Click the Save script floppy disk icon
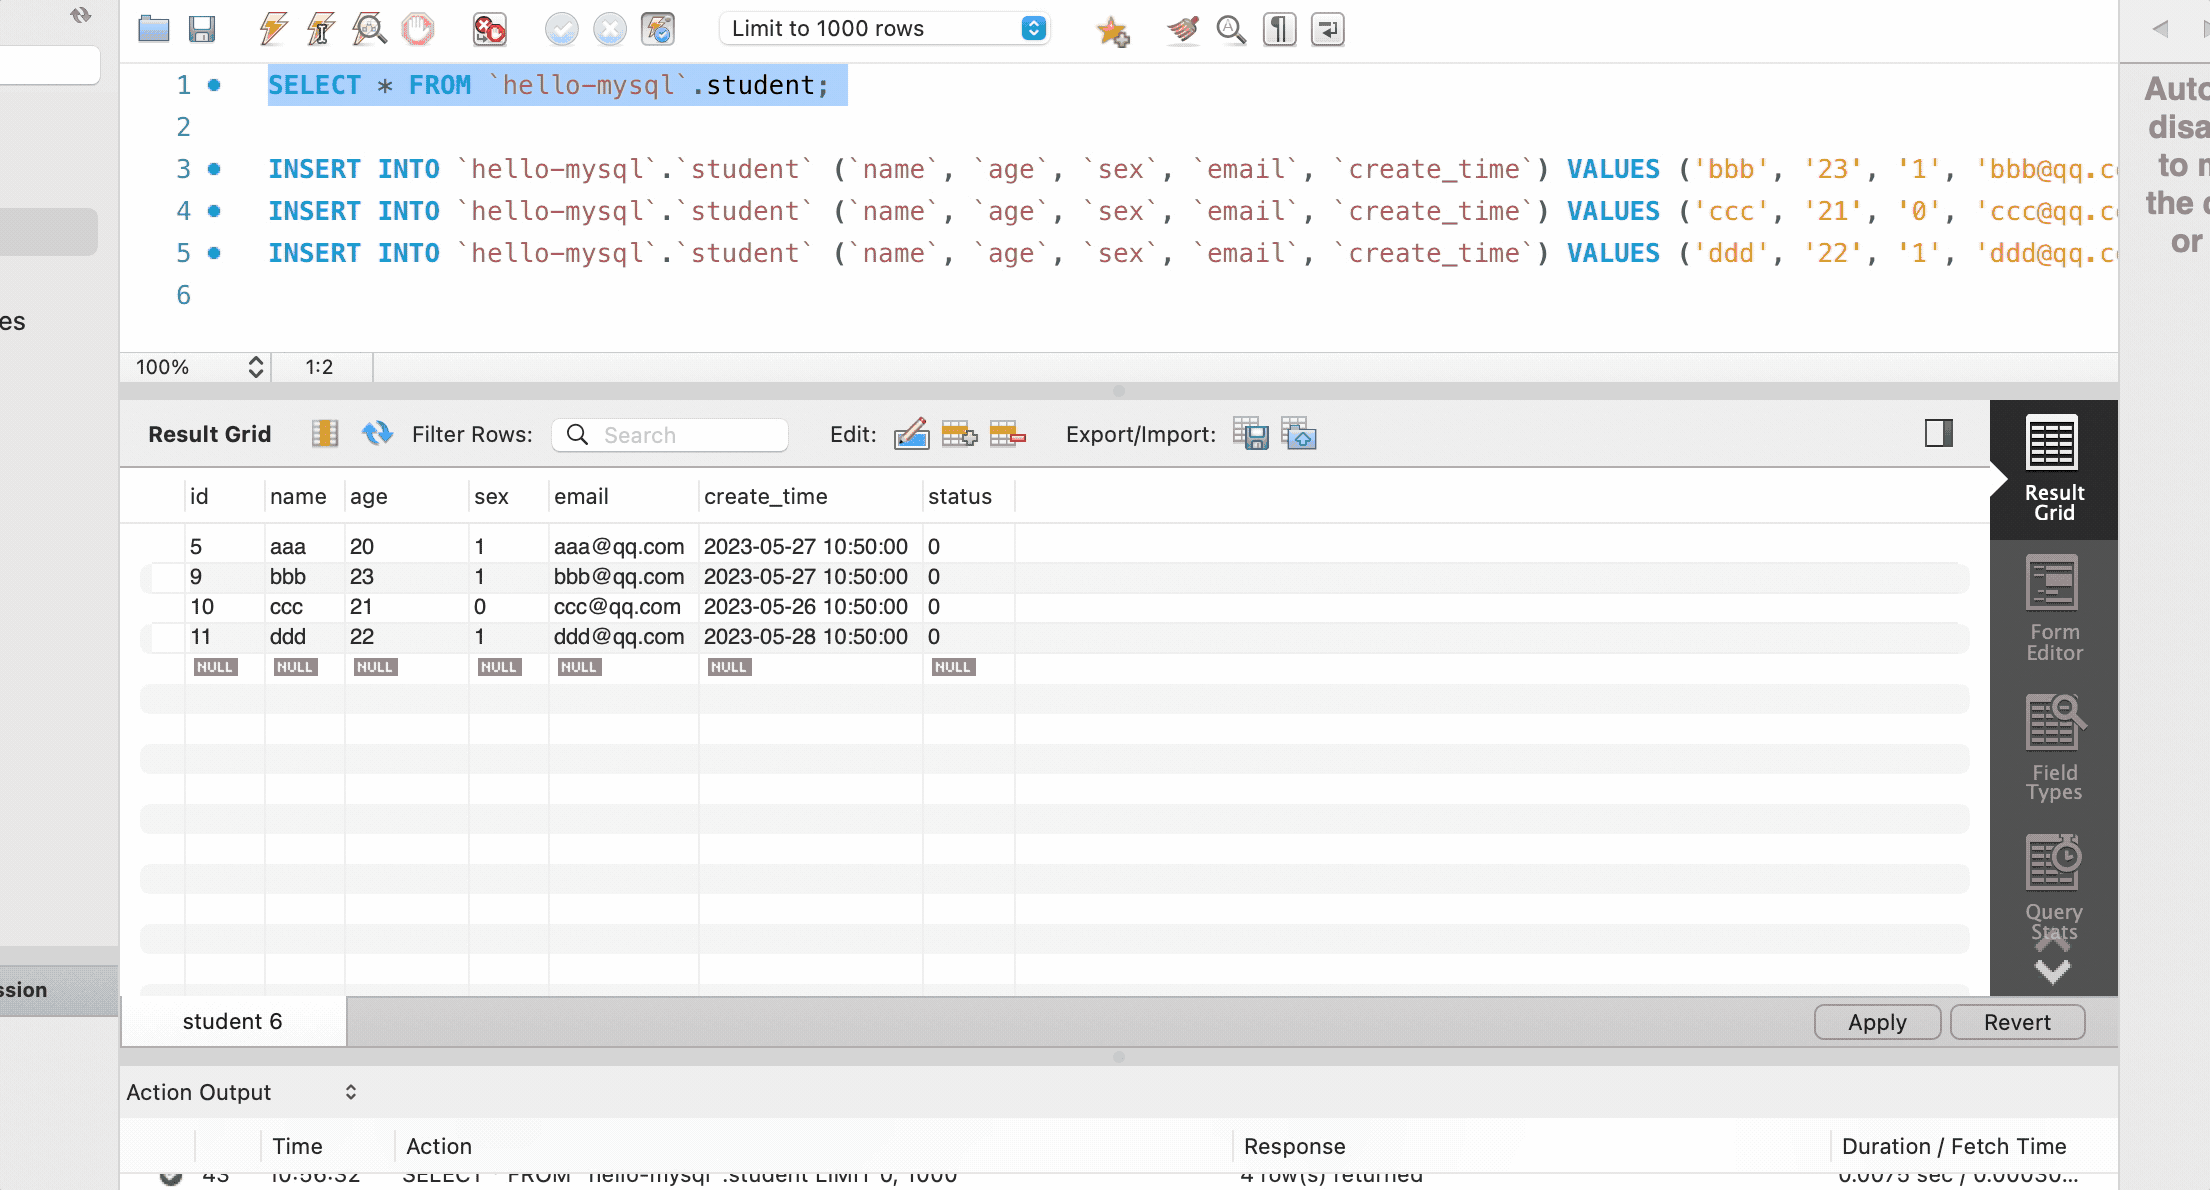This screenshot has width=2210, height=1190. (202, 29)
